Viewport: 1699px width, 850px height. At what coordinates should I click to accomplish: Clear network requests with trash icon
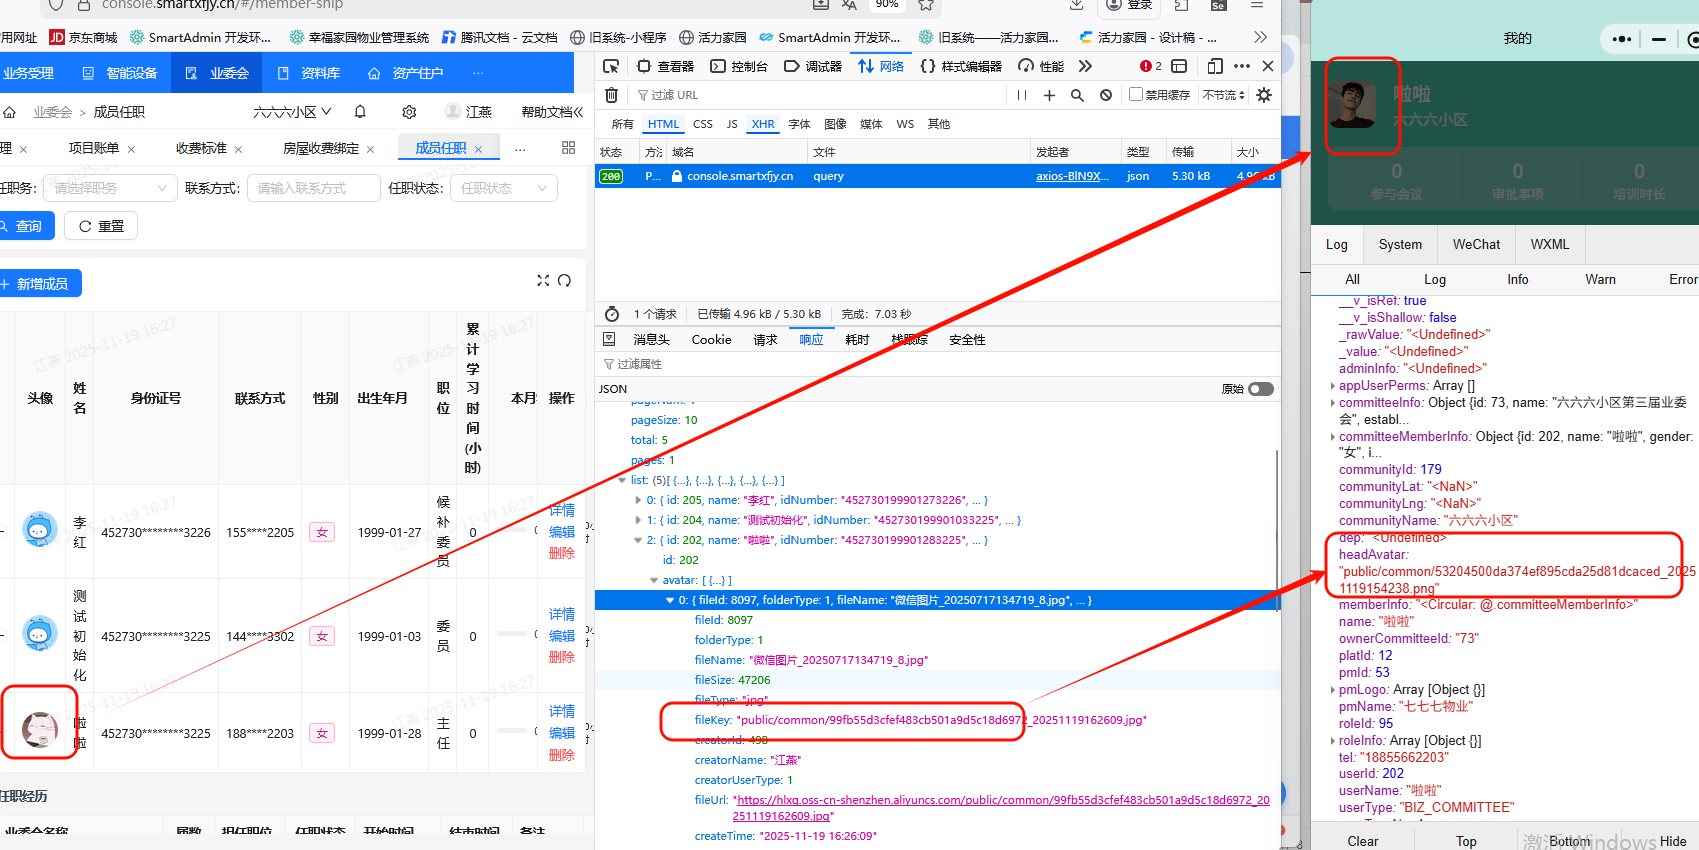point(611,95)
